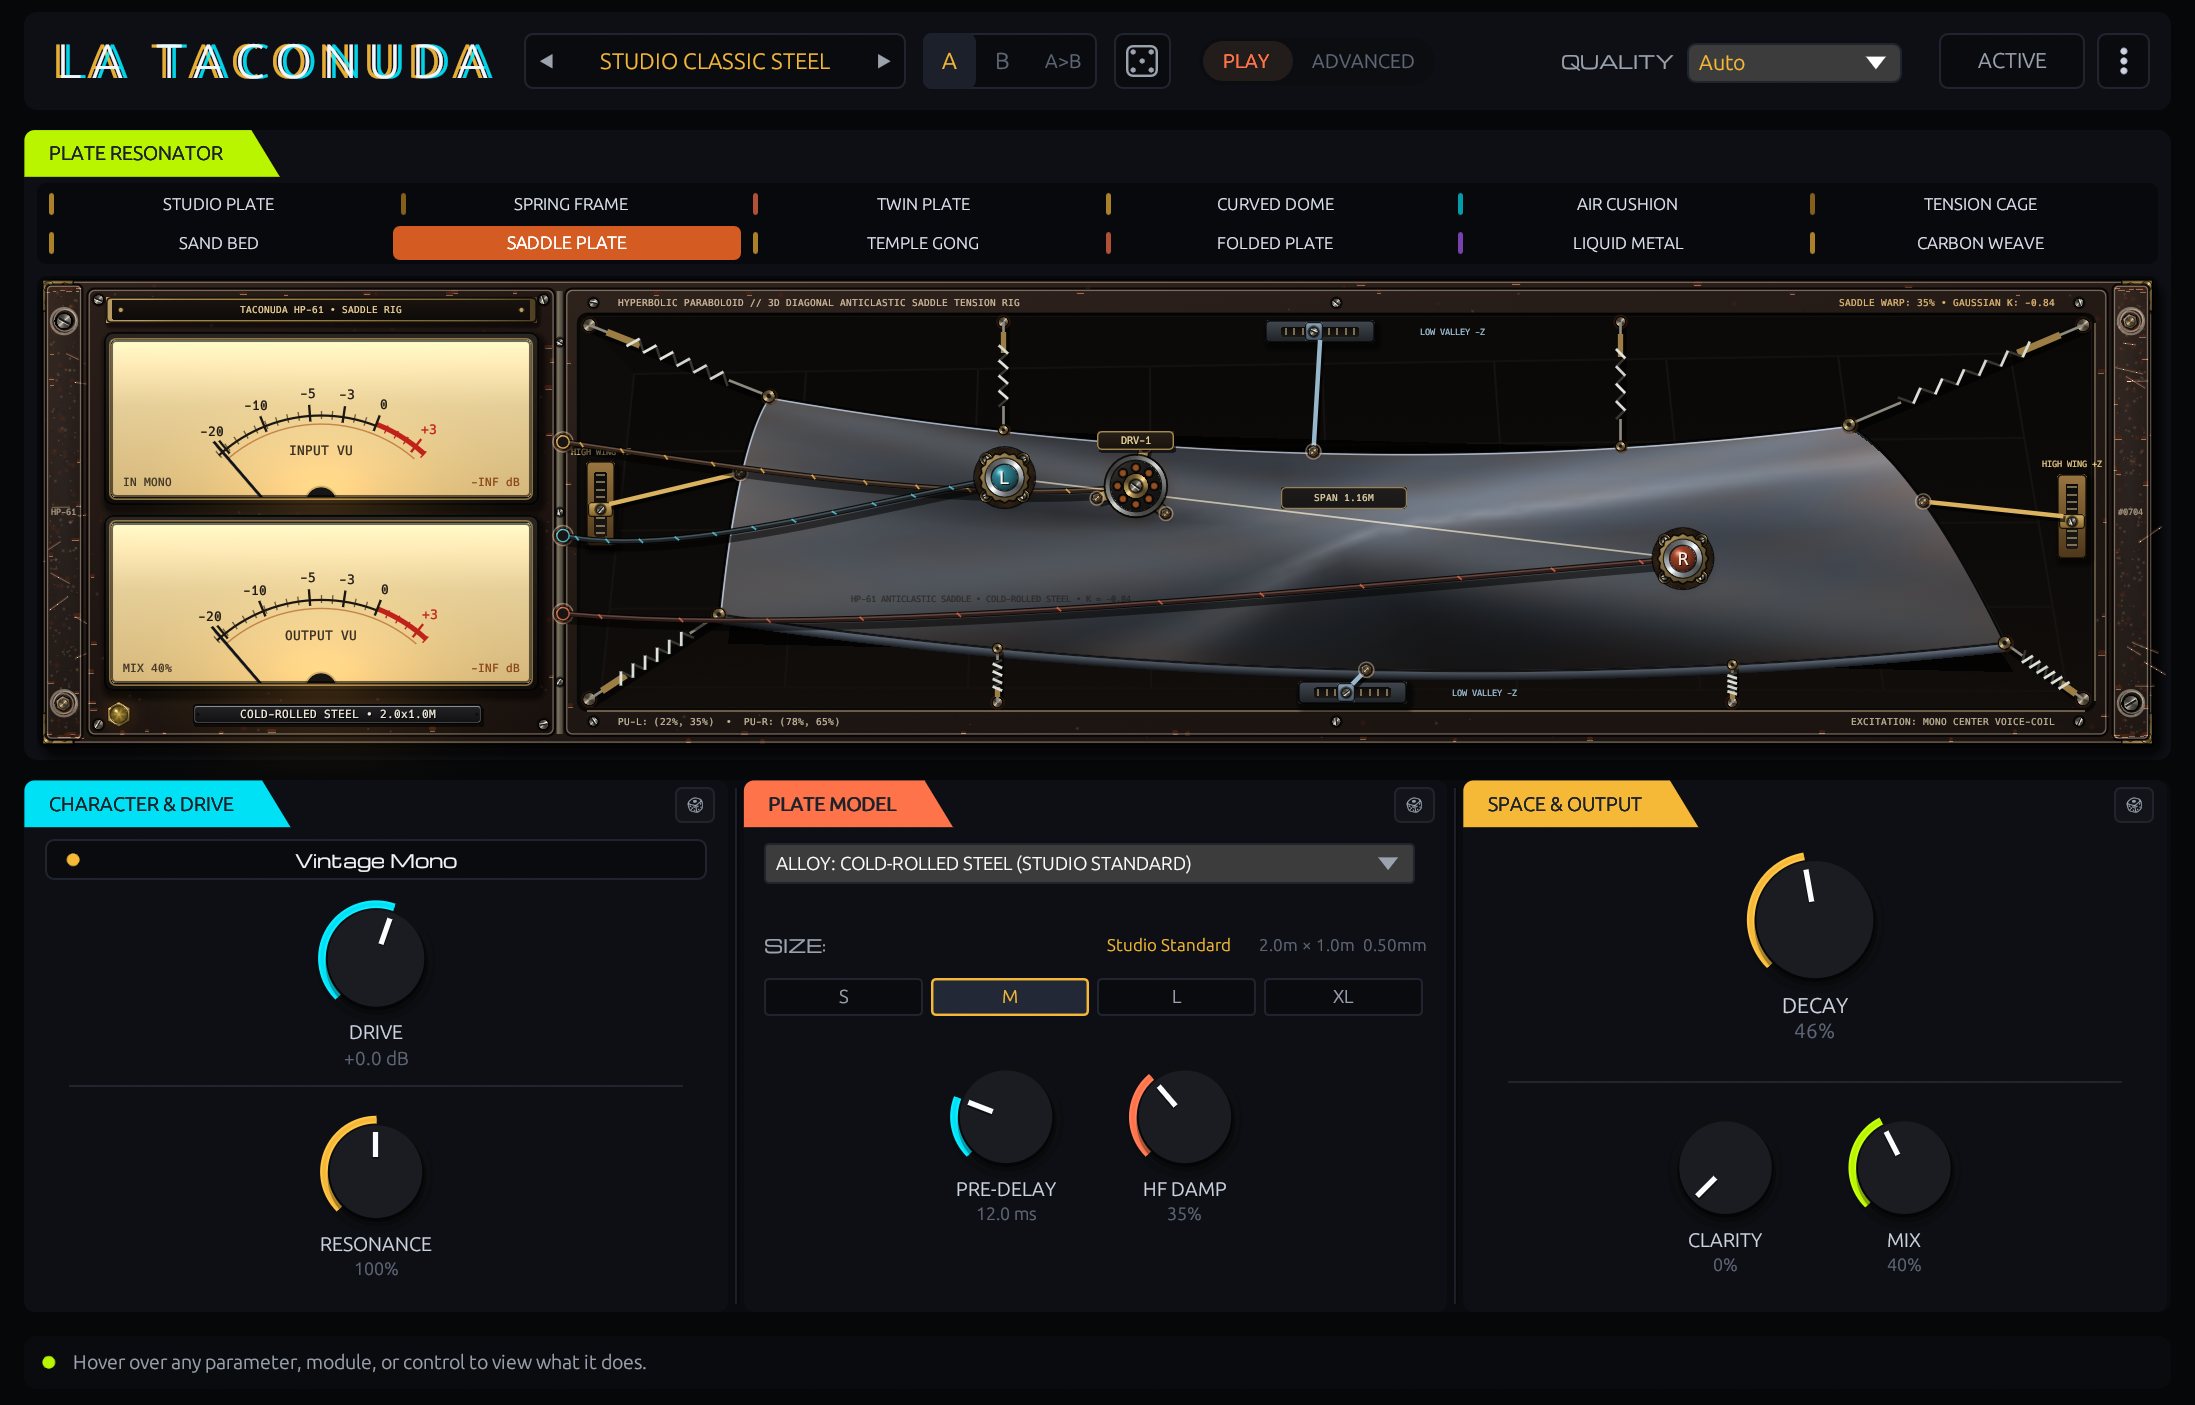Click the High Wing tensioner on right
This screenshot has height=1405, width=2195.
[2072, 515]
